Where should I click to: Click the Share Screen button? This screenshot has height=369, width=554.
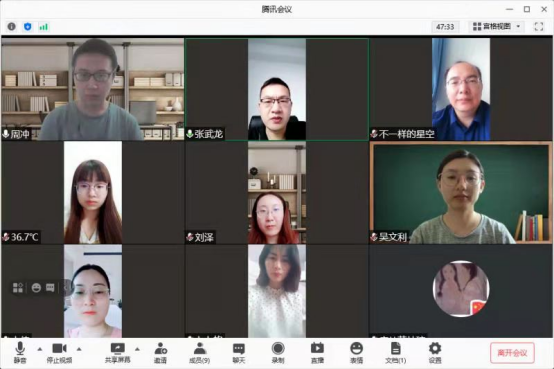coord(118,353)
